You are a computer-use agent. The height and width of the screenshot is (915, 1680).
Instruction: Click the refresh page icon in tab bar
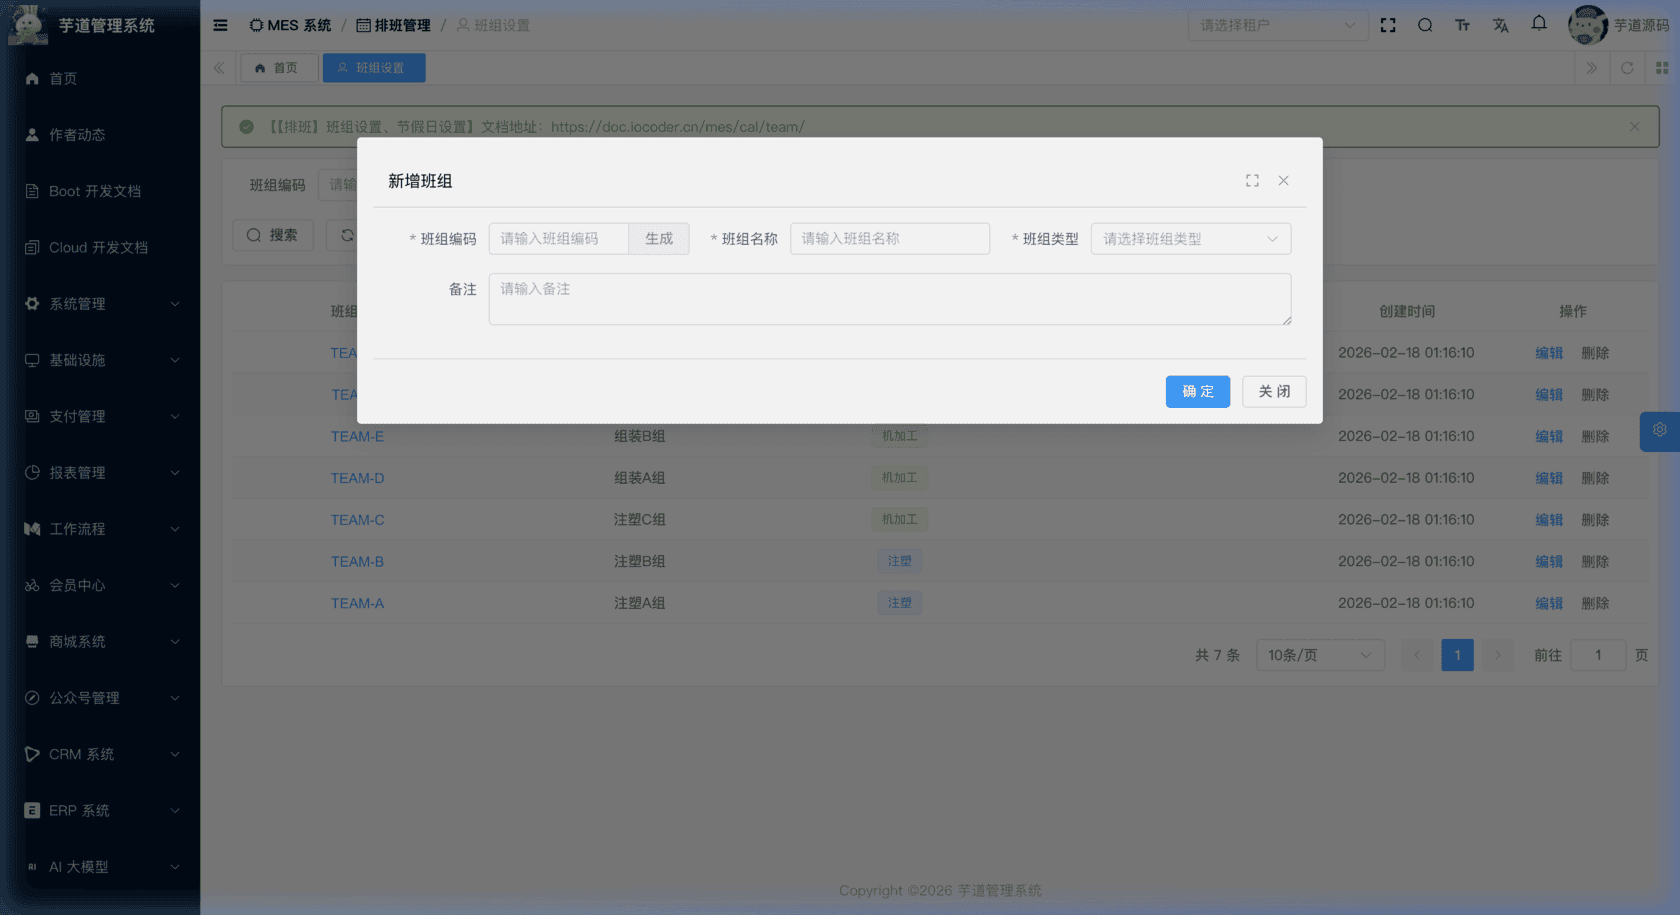pos(1627,68)
